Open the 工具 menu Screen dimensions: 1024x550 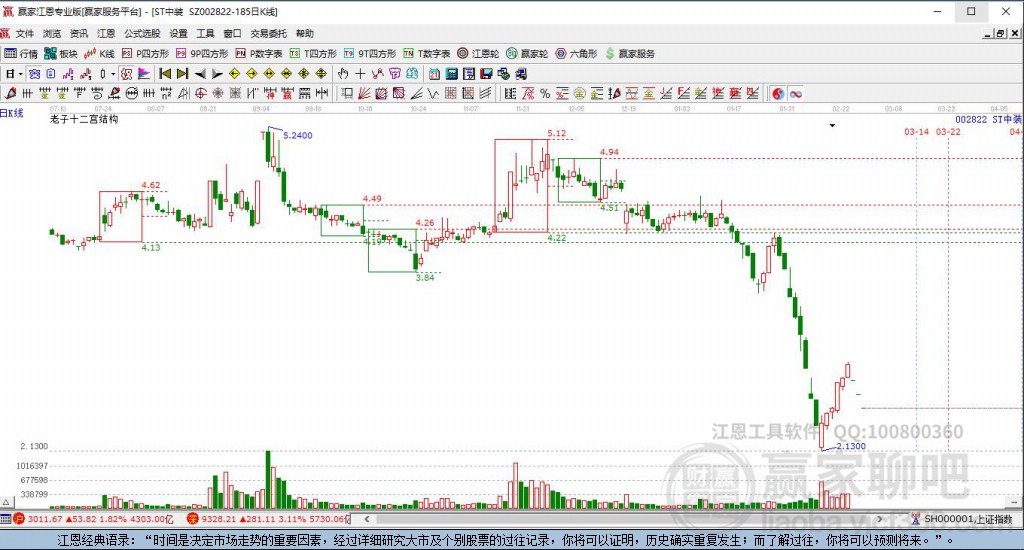pos(206,33)
